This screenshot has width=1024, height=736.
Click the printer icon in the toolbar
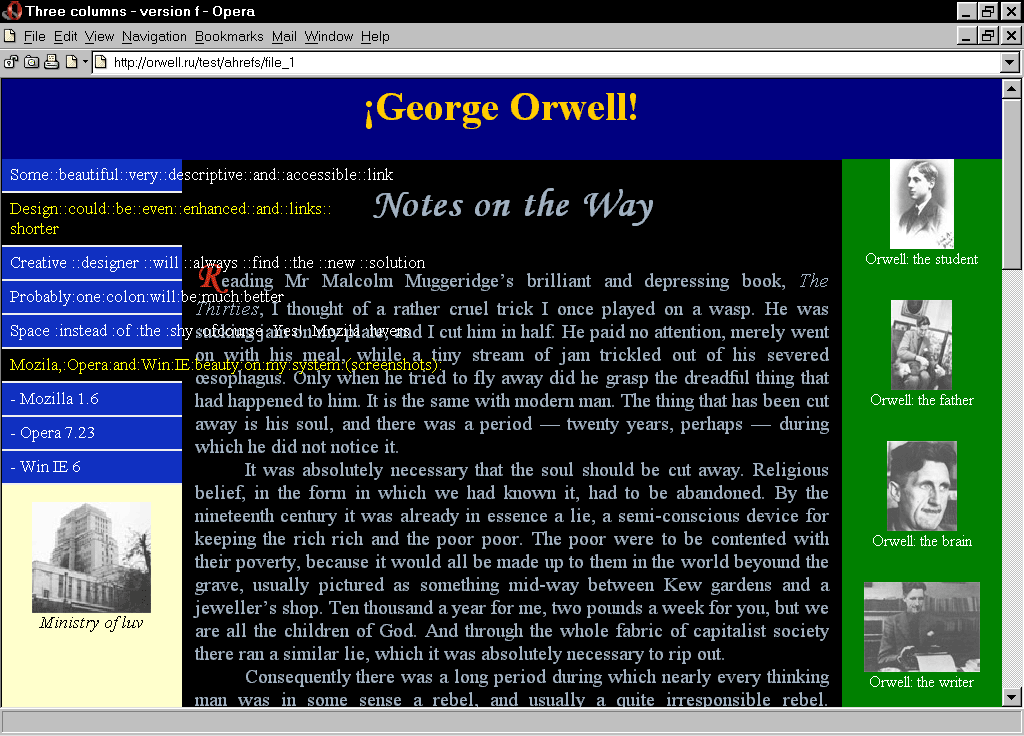pos(52,62)
